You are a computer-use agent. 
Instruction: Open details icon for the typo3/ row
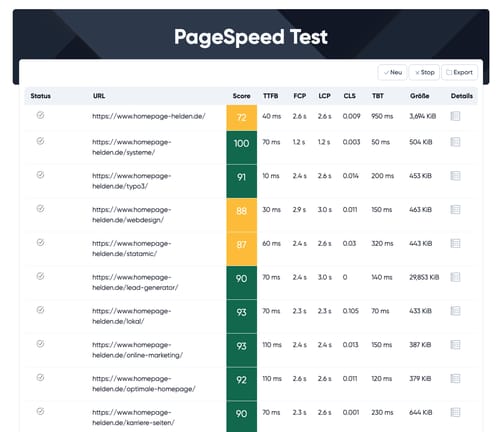tap(455, 176)
